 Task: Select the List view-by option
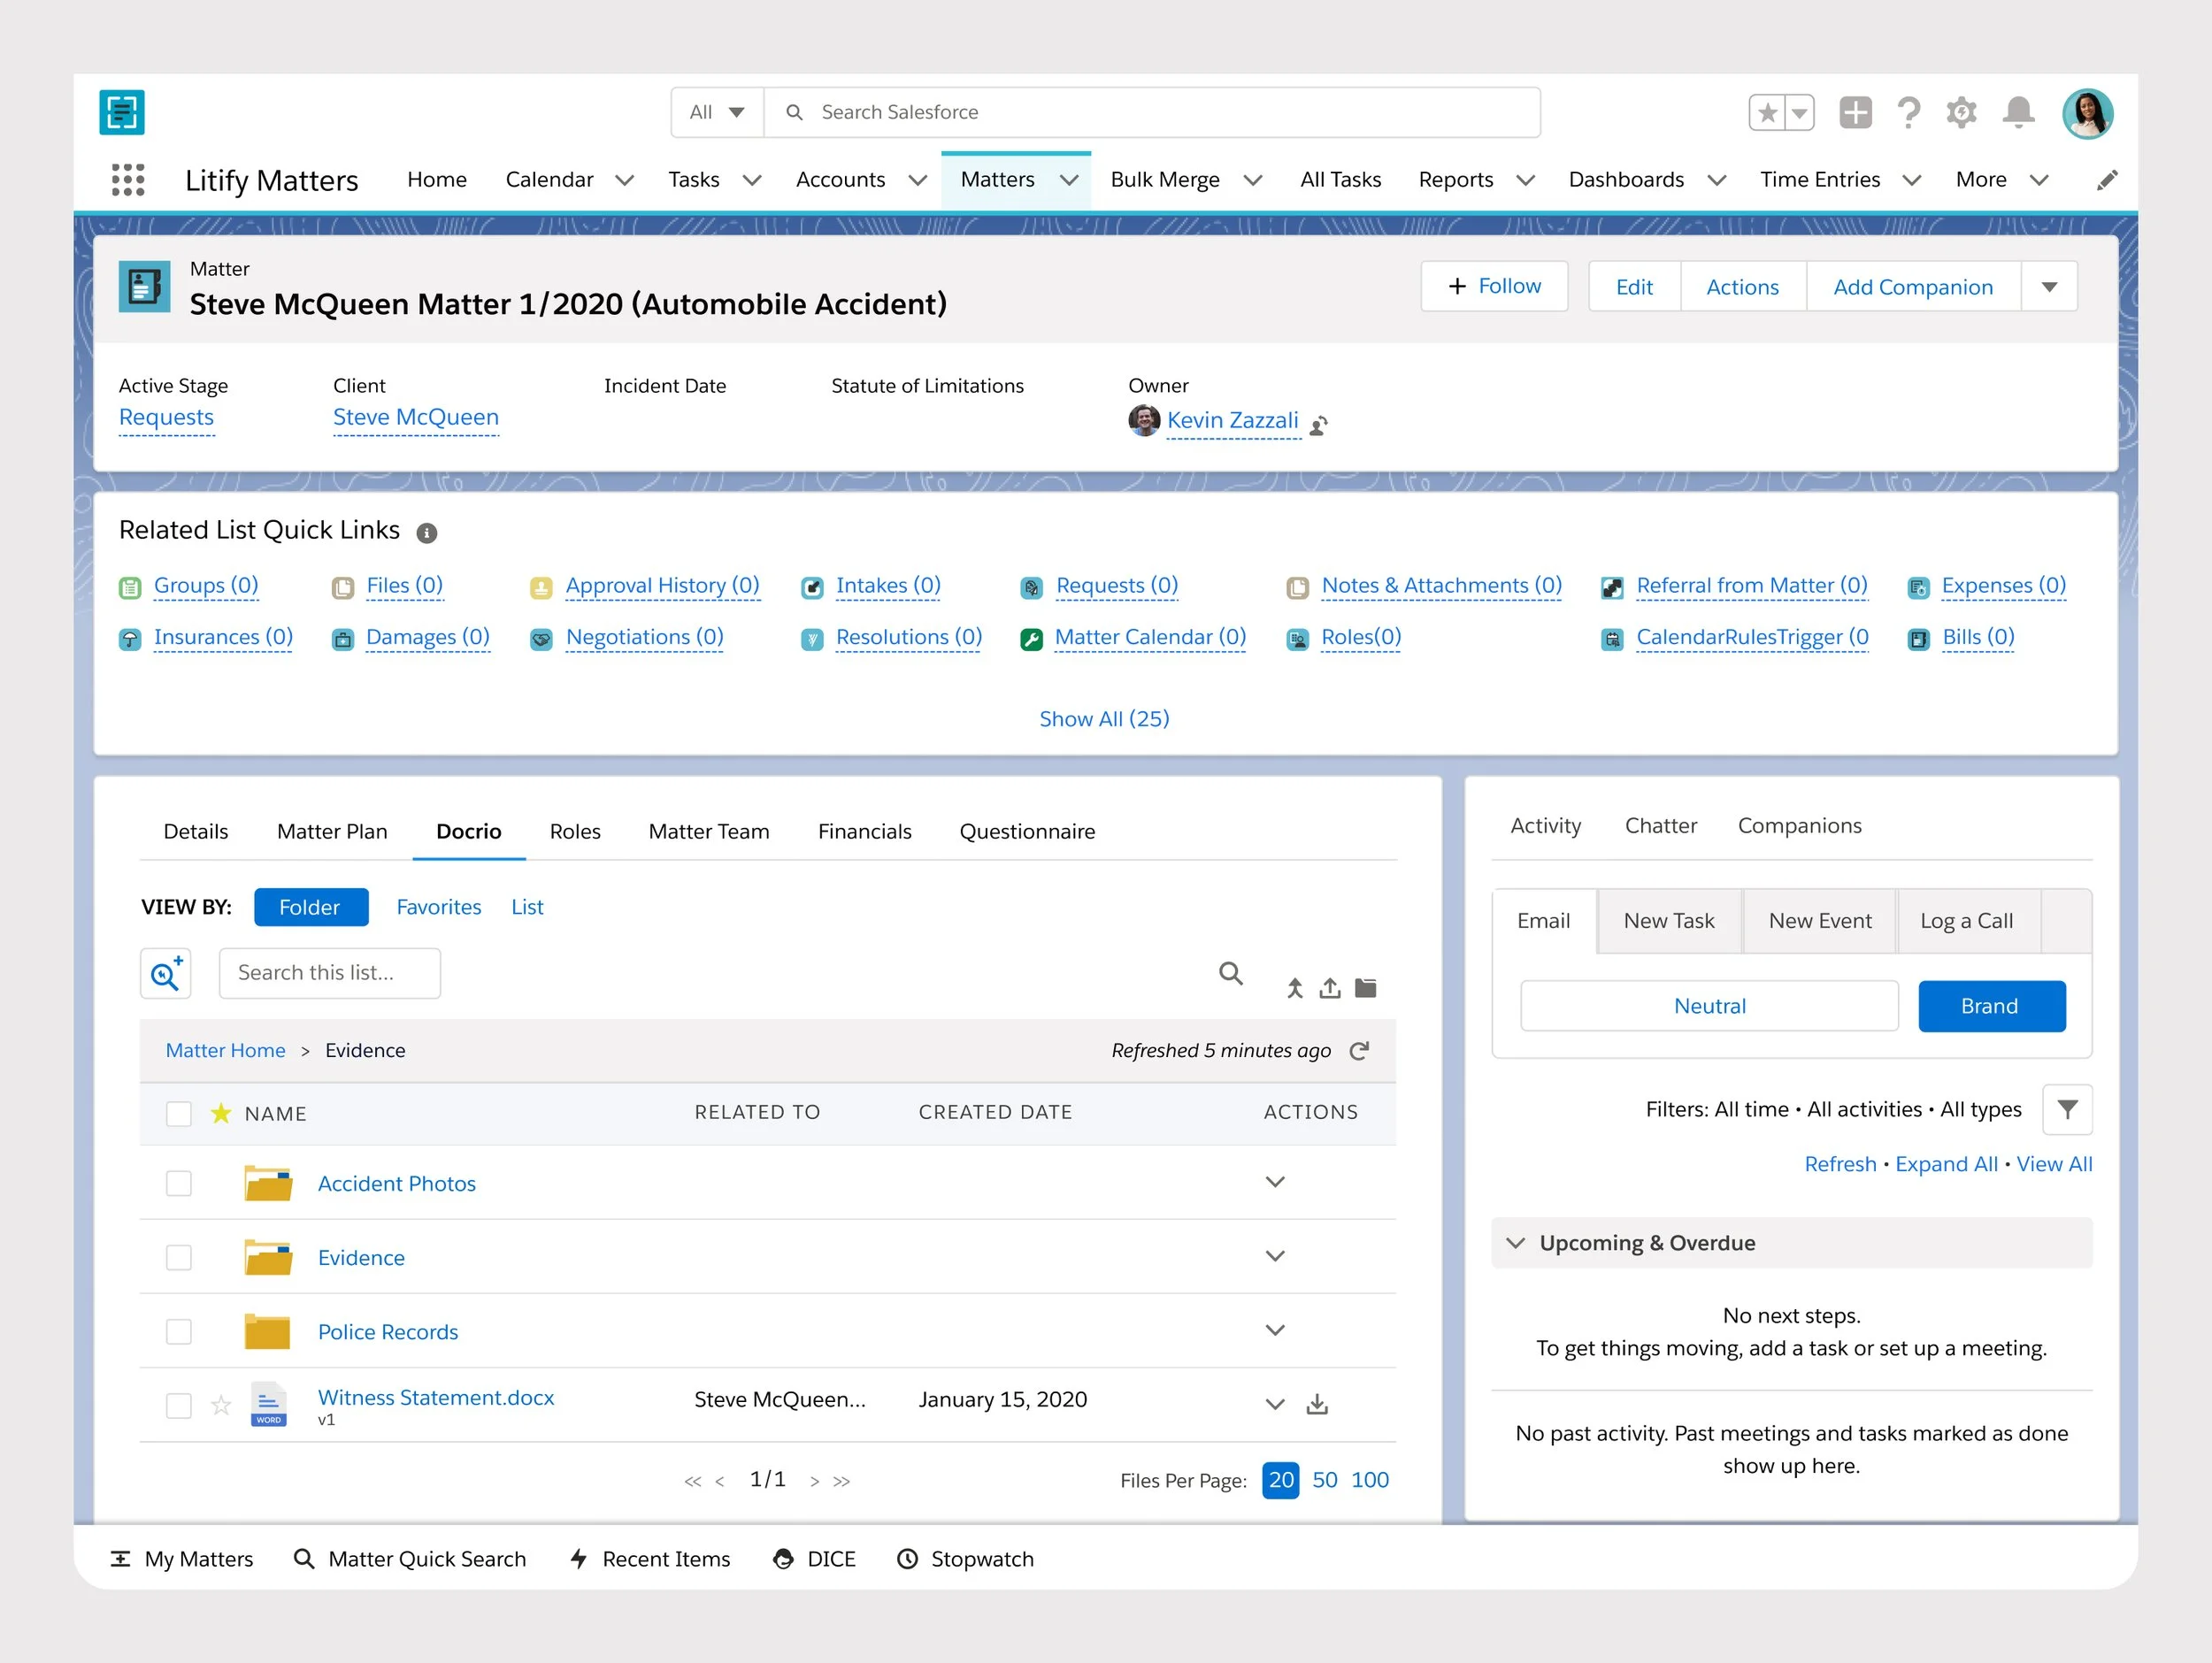pos(527,907)
